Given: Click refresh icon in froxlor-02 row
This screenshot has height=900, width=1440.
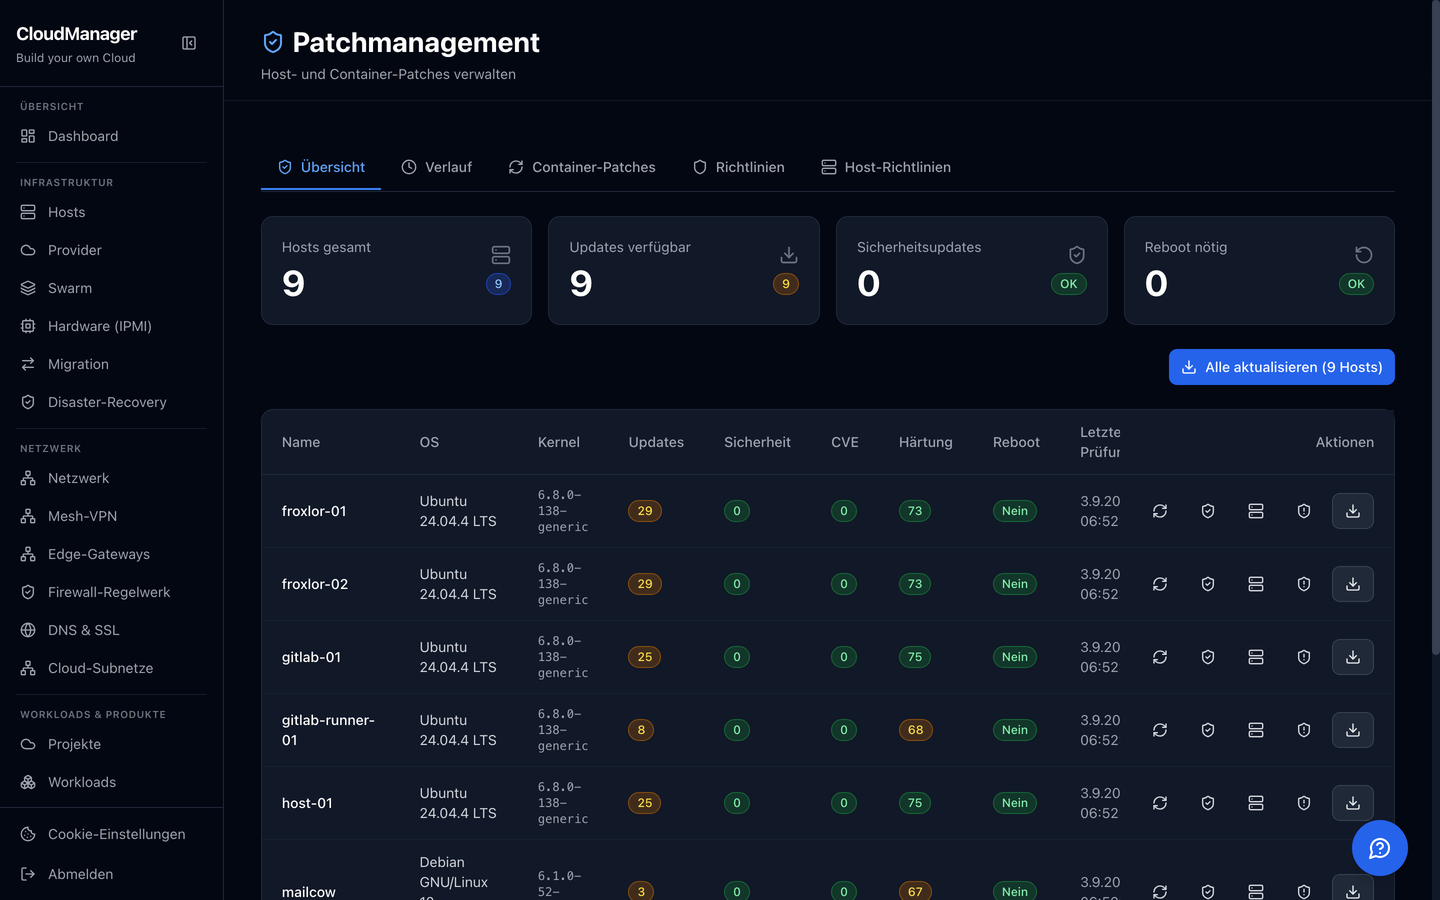Looking at the screenshot, I should [1160, 584].
